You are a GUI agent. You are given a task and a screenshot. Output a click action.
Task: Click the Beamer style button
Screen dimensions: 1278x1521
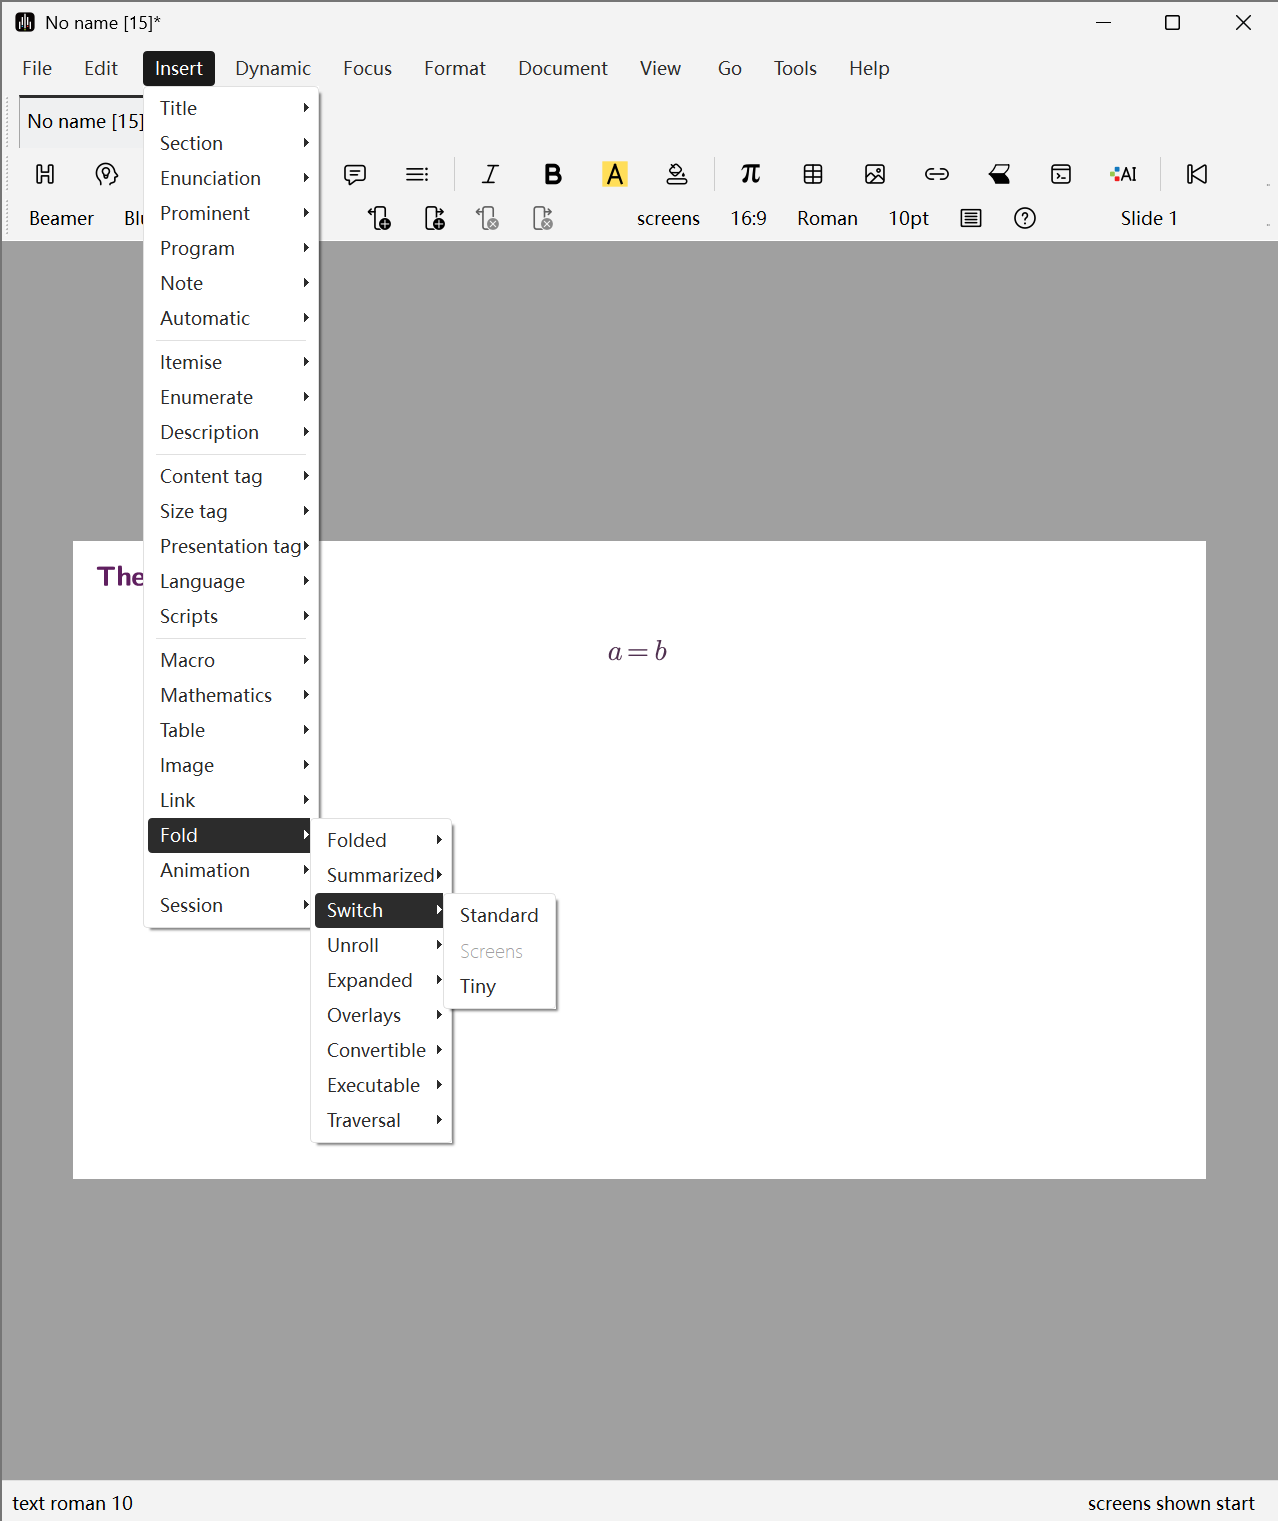(61, 218)
